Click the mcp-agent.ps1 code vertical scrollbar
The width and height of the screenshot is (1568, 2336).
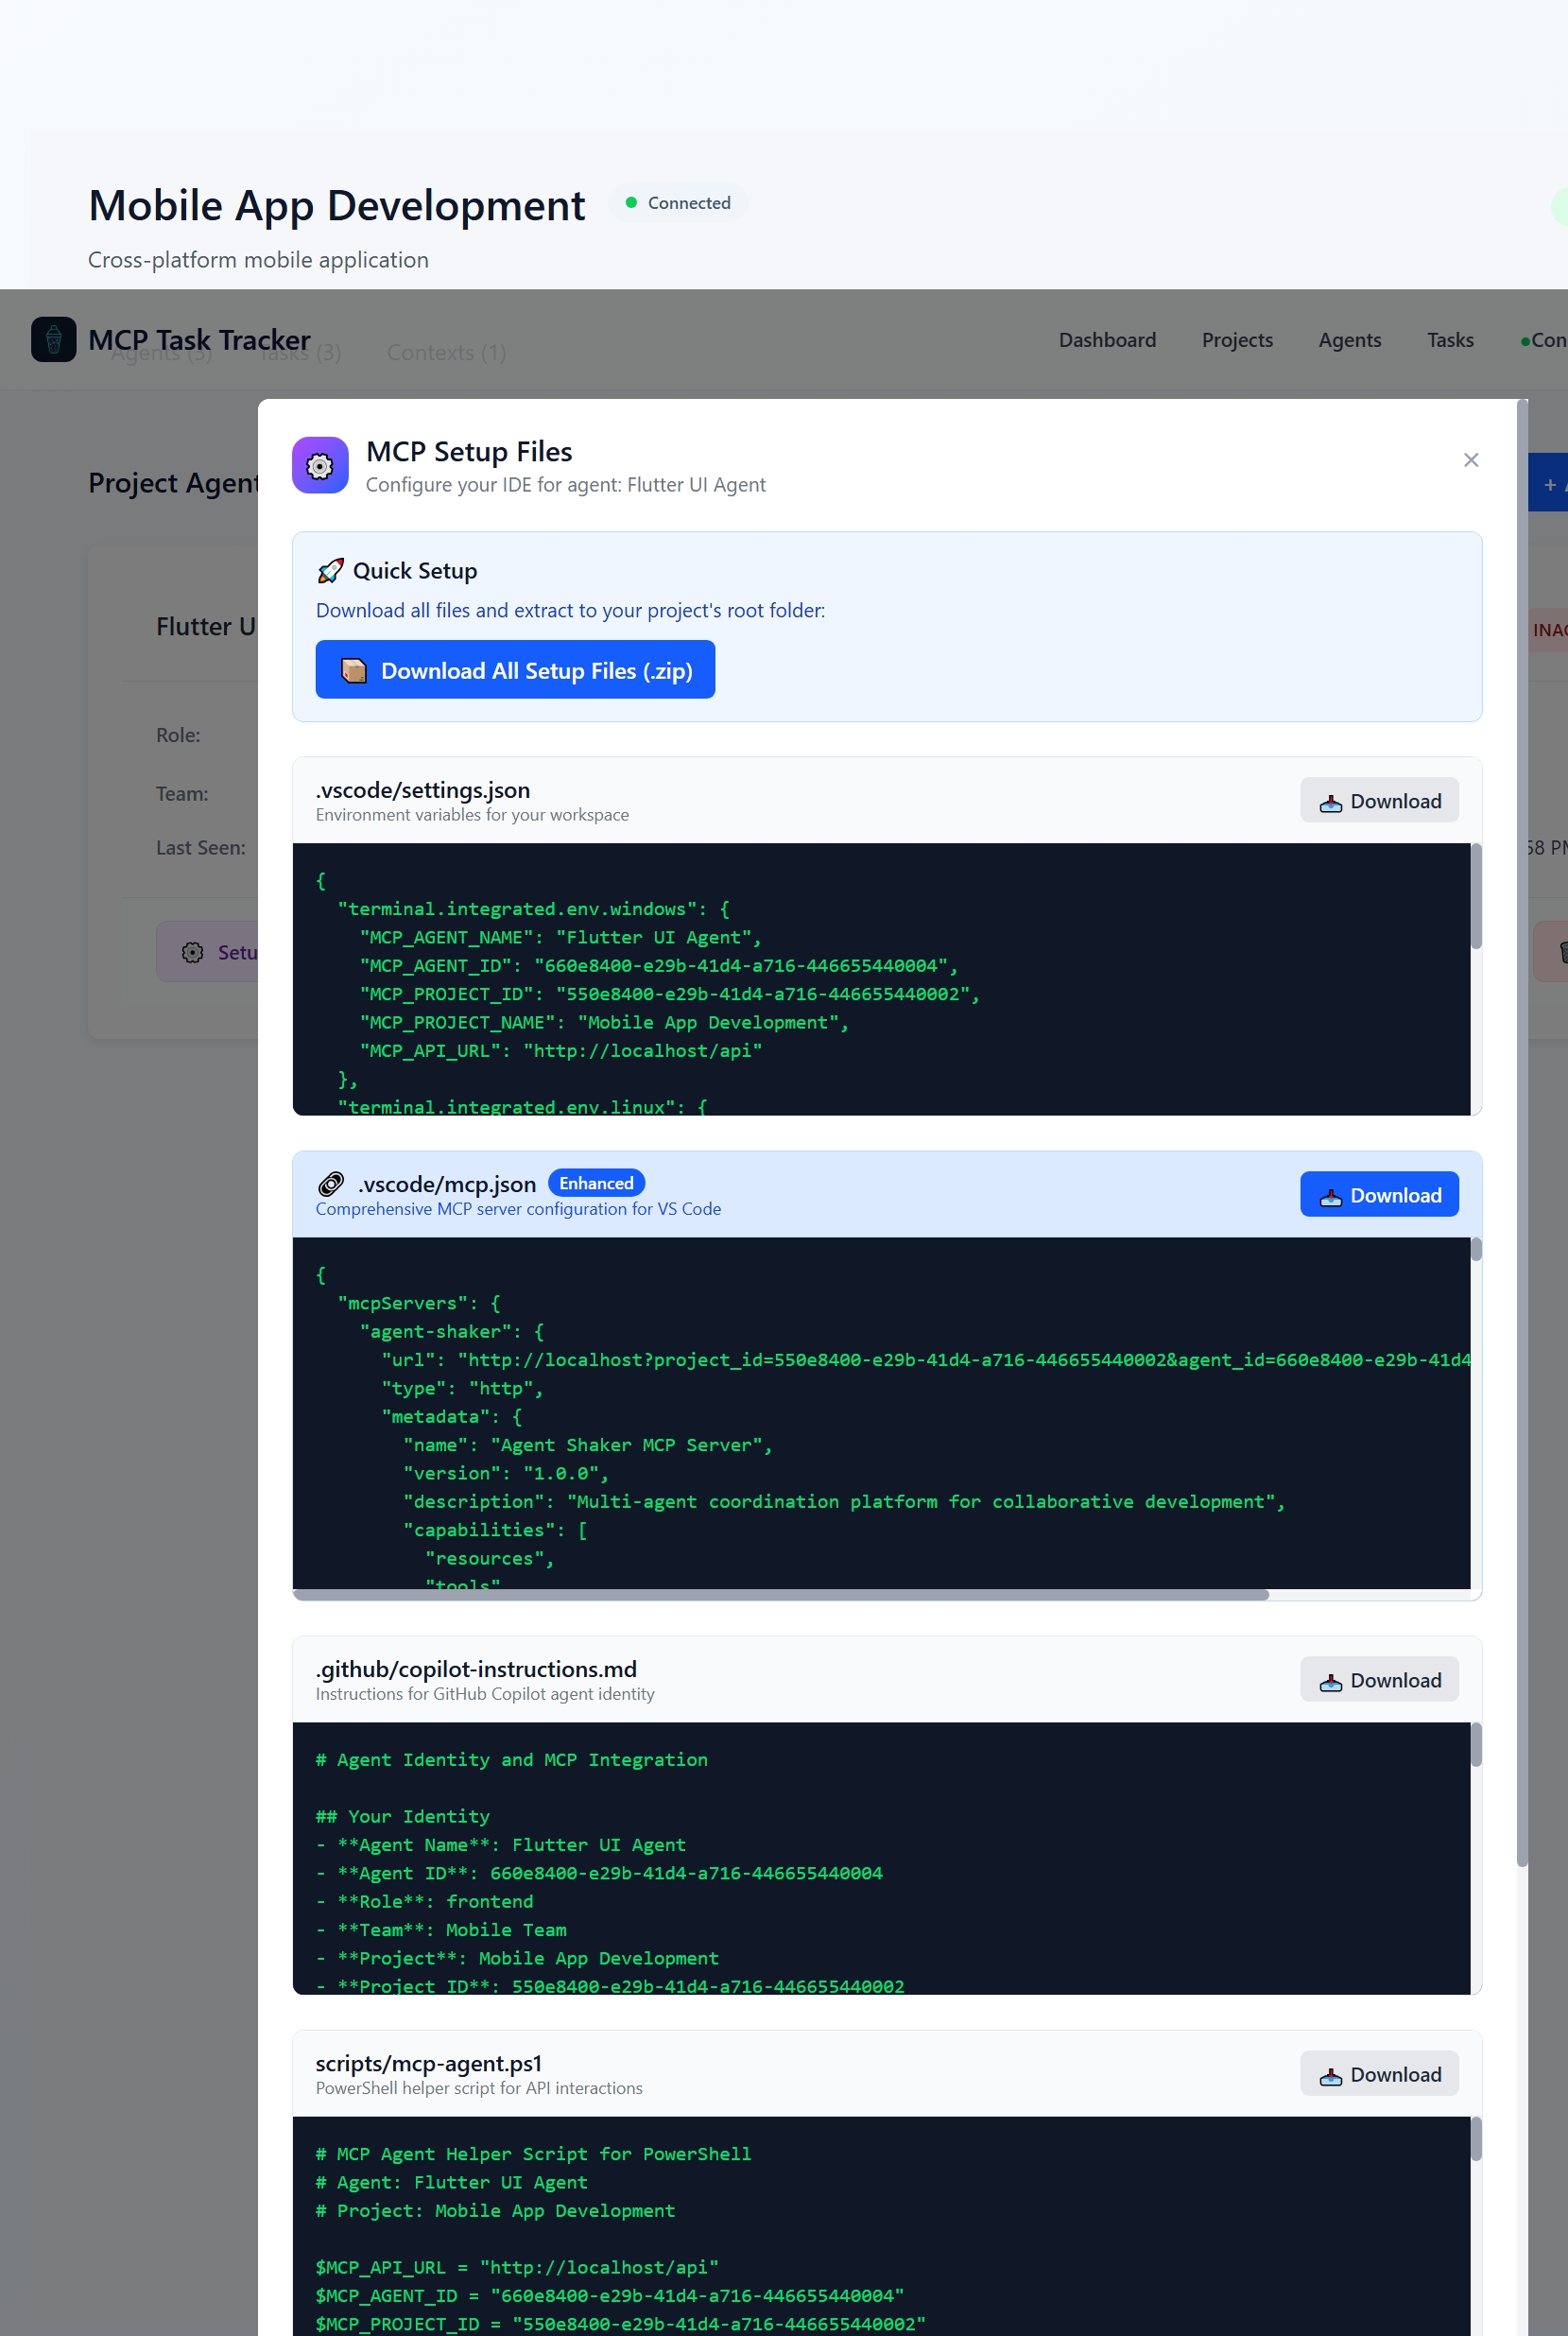(x=1476, y=2139)
